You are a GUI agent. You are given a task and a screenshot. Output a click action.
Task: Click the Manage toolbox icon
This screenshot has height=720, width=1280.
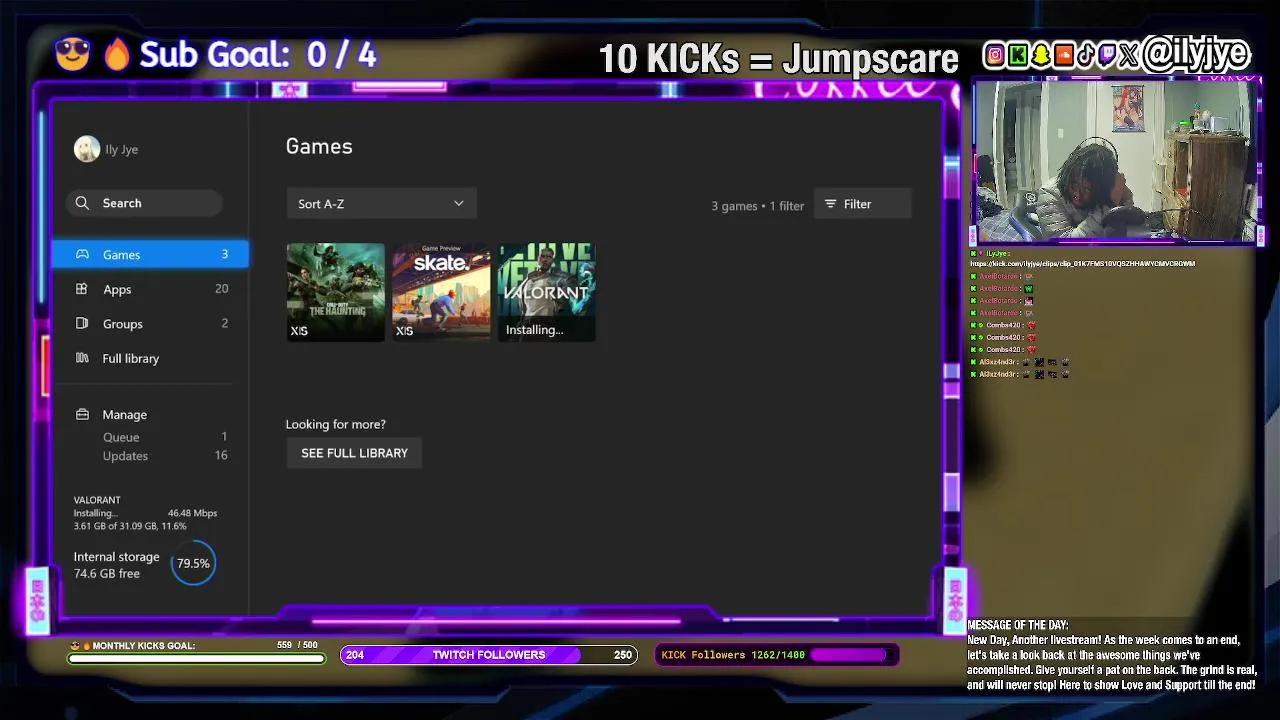pyautogui.click(x=82, y=414)
